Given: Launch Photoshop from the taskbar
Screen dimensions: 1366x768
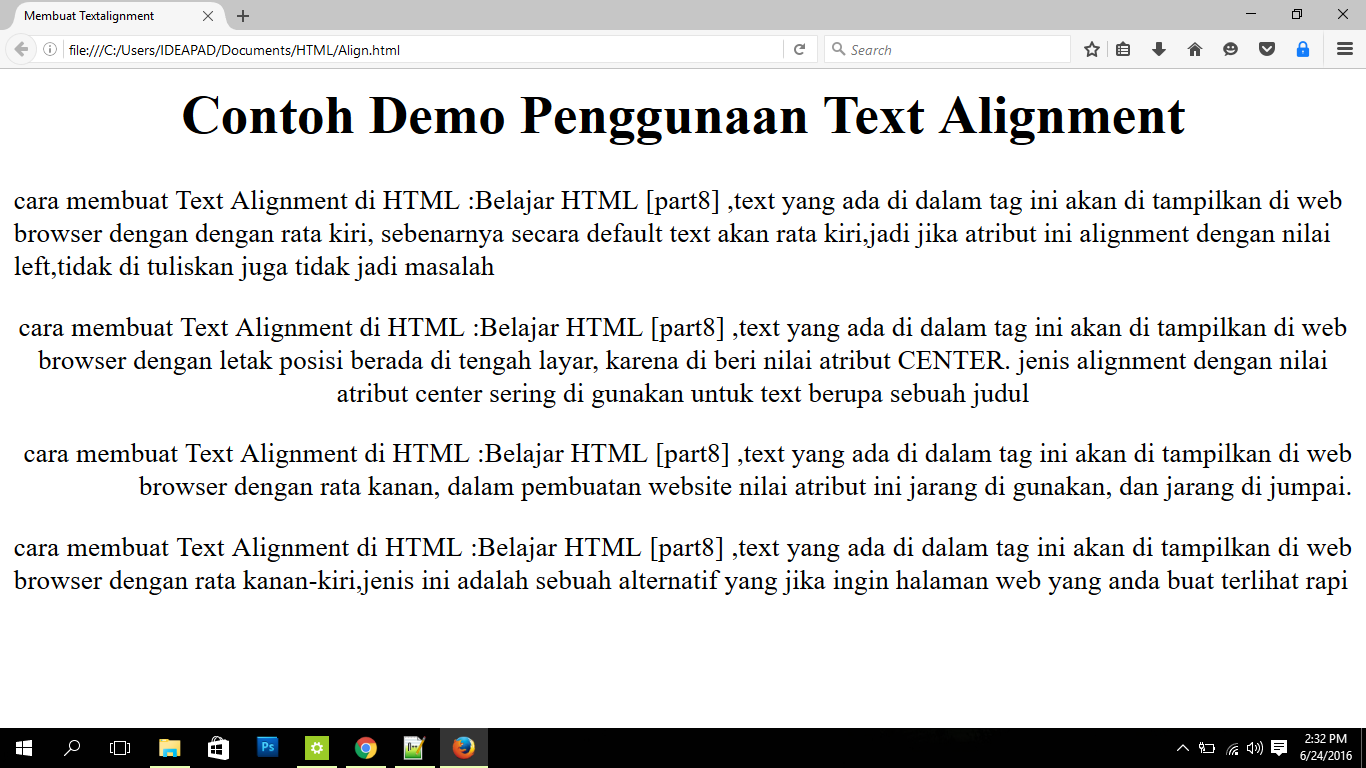Looking at the screenshot, I should pyautogui.click(x=267, y=747).
